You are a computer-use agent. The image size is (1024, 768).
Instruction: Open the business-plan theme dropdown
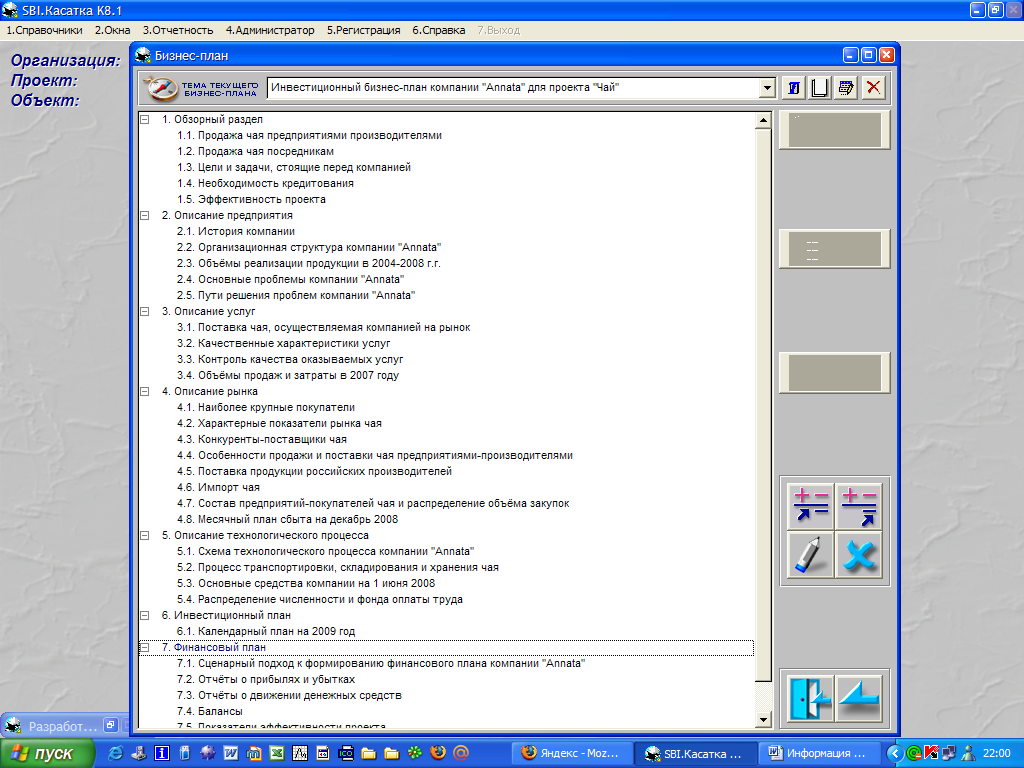point(767,88)
